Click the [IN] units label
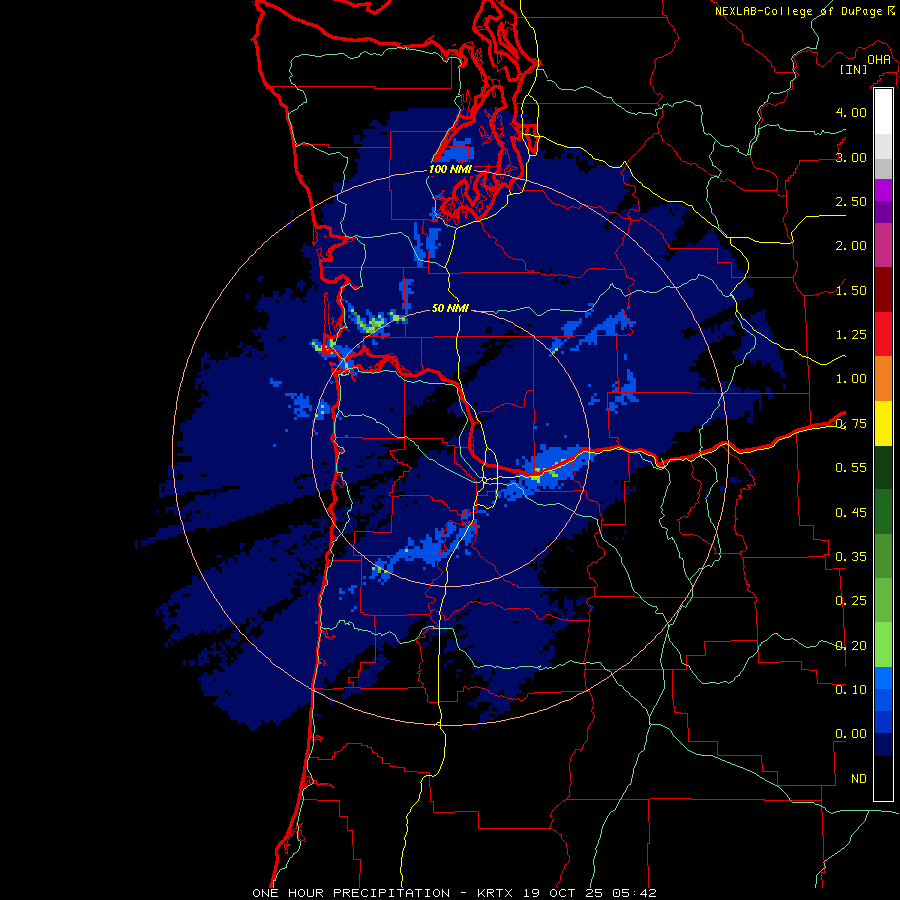The width and height of the screenshot is (900, 900). (853, 69)
